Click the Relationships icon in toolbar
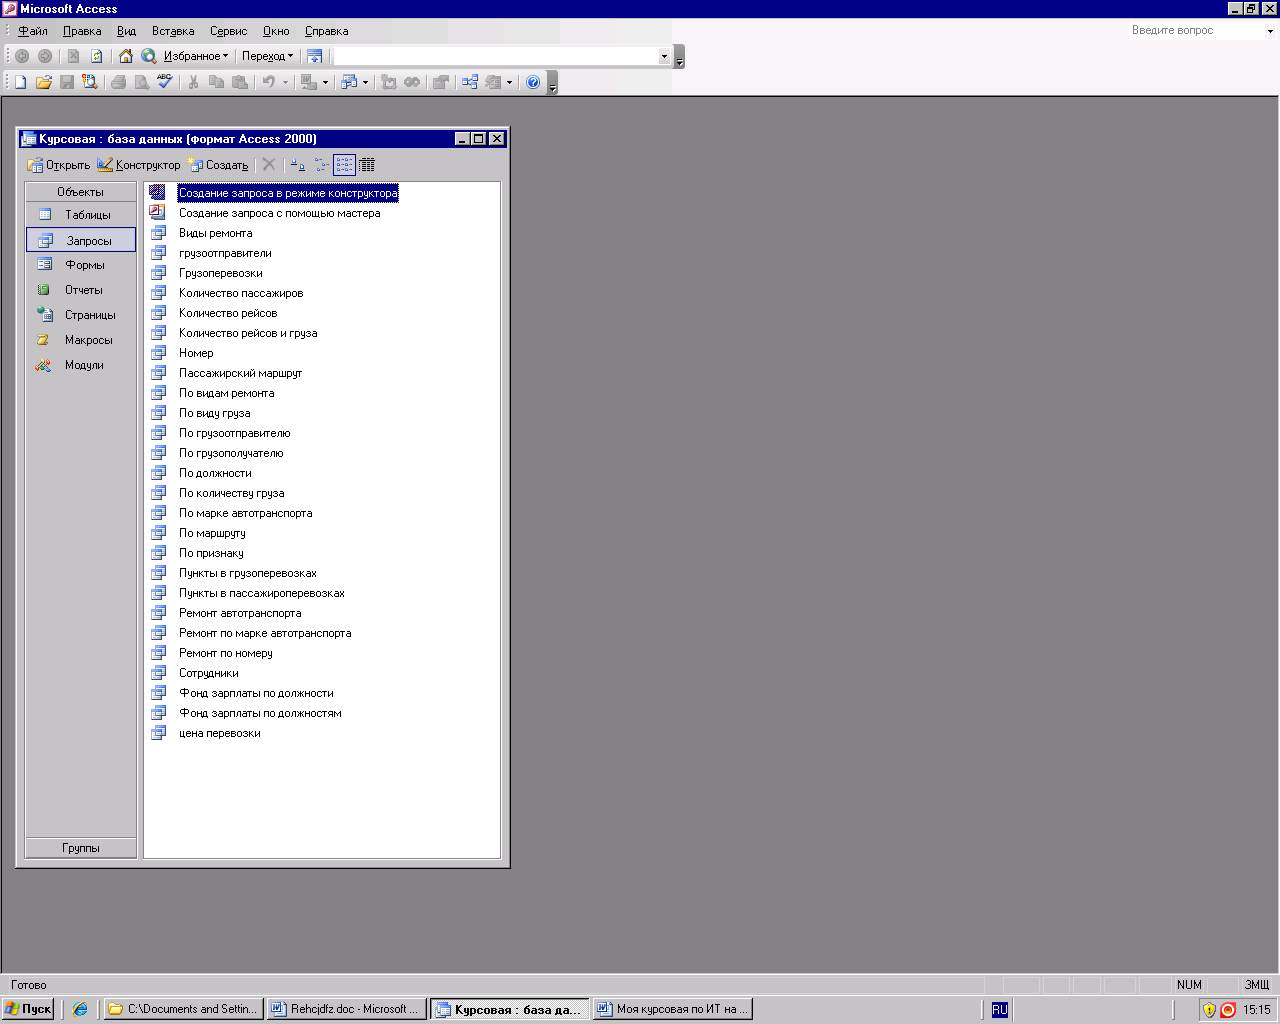 pyautogui.click(x=469, y=82)
